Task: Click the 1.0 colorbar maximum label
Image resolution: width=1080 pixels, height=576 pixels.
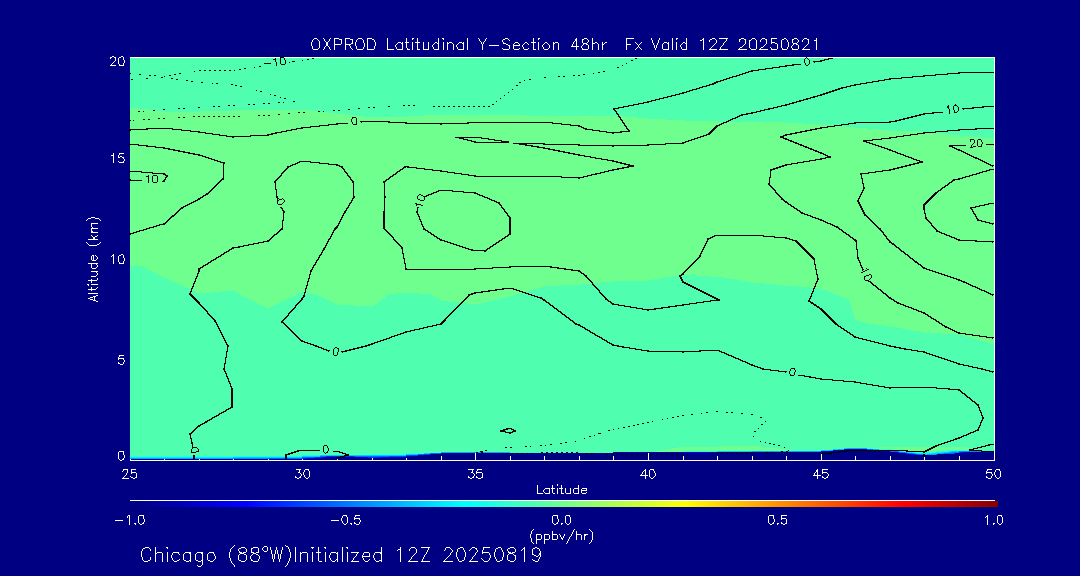Action: tap(992, 520)
